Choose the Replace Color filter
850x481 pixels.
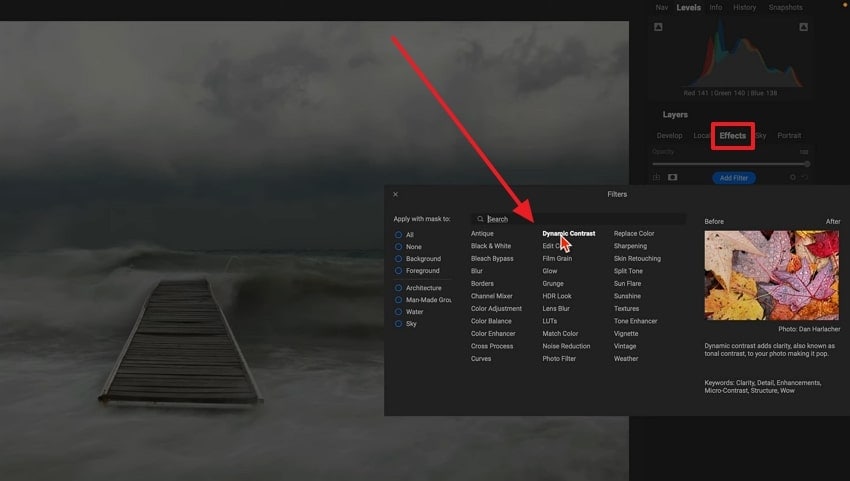634,234
